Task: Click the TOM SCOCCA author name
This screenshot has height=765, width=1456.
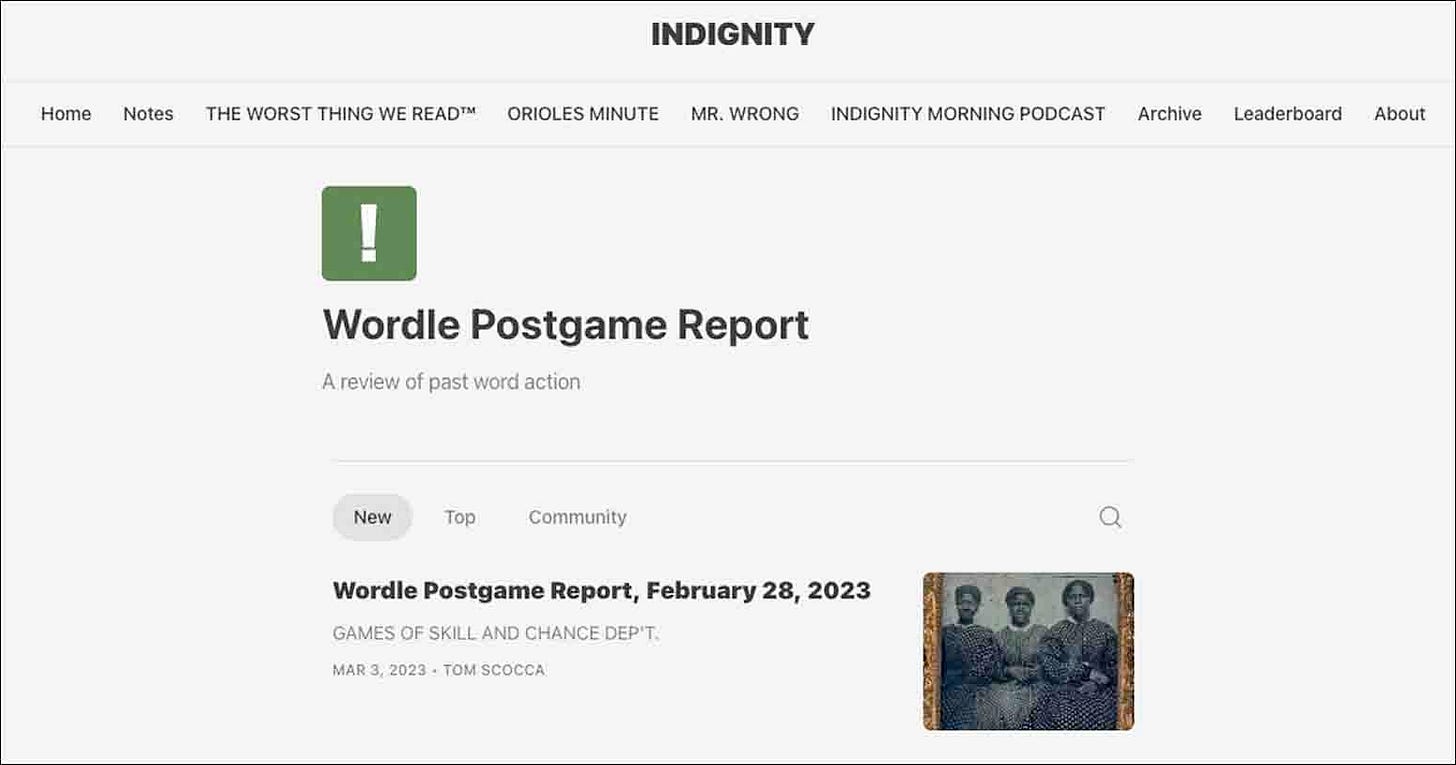Action: click(494, 670)
